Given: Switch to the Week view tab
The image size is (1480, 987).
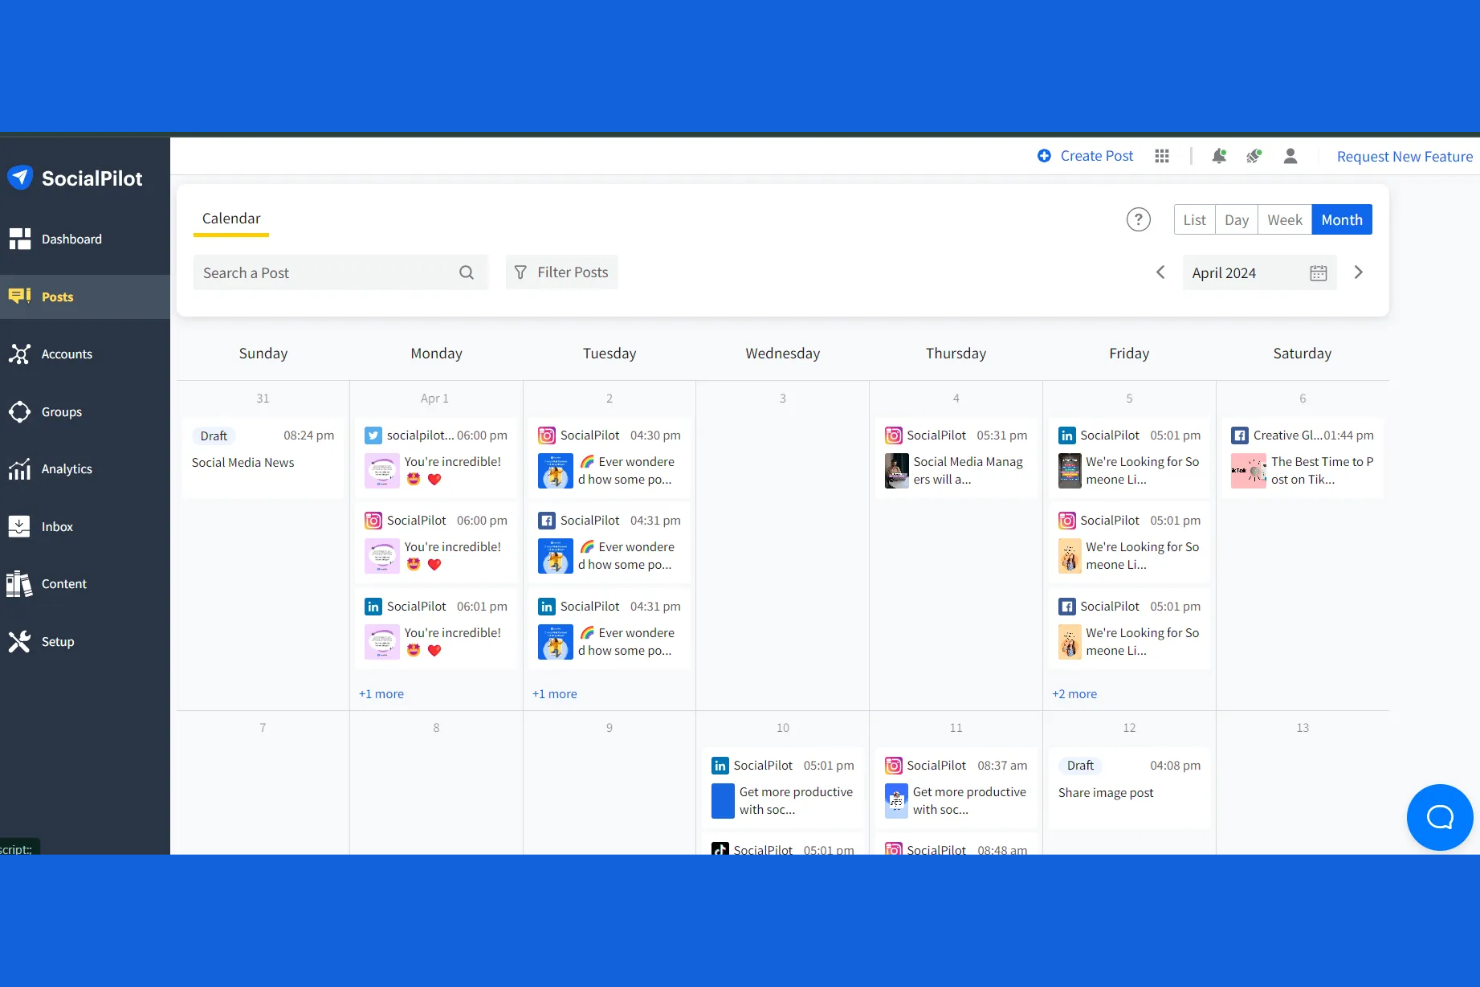Looking at the screenshot, I should click(1284, 219).
